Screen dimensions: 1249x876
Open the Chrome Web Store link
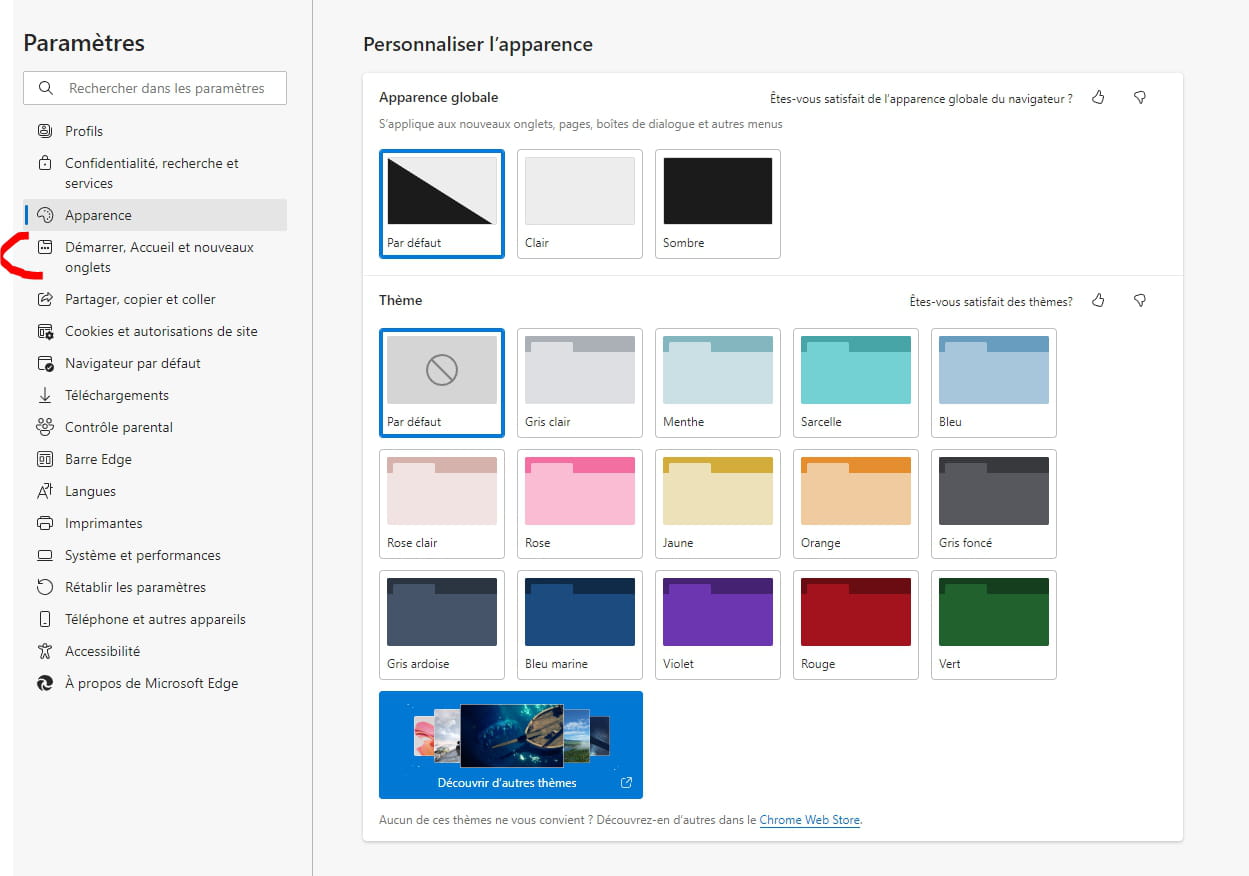point(810,820)
